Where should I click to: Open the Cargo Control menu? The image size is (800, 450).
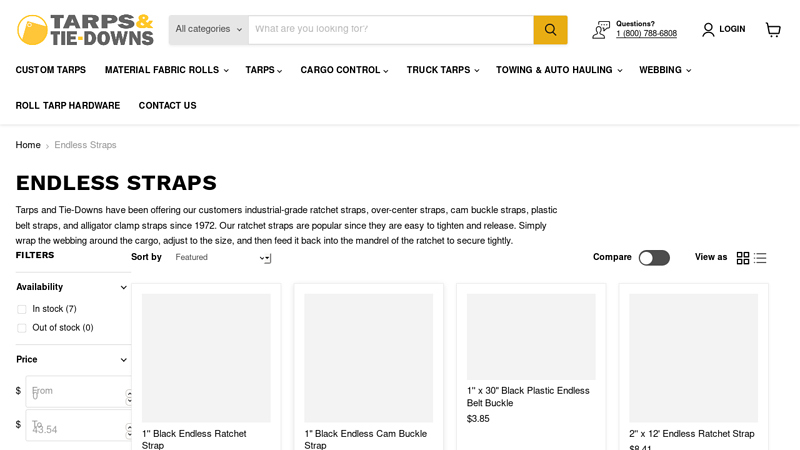click(x=344, y=70)
